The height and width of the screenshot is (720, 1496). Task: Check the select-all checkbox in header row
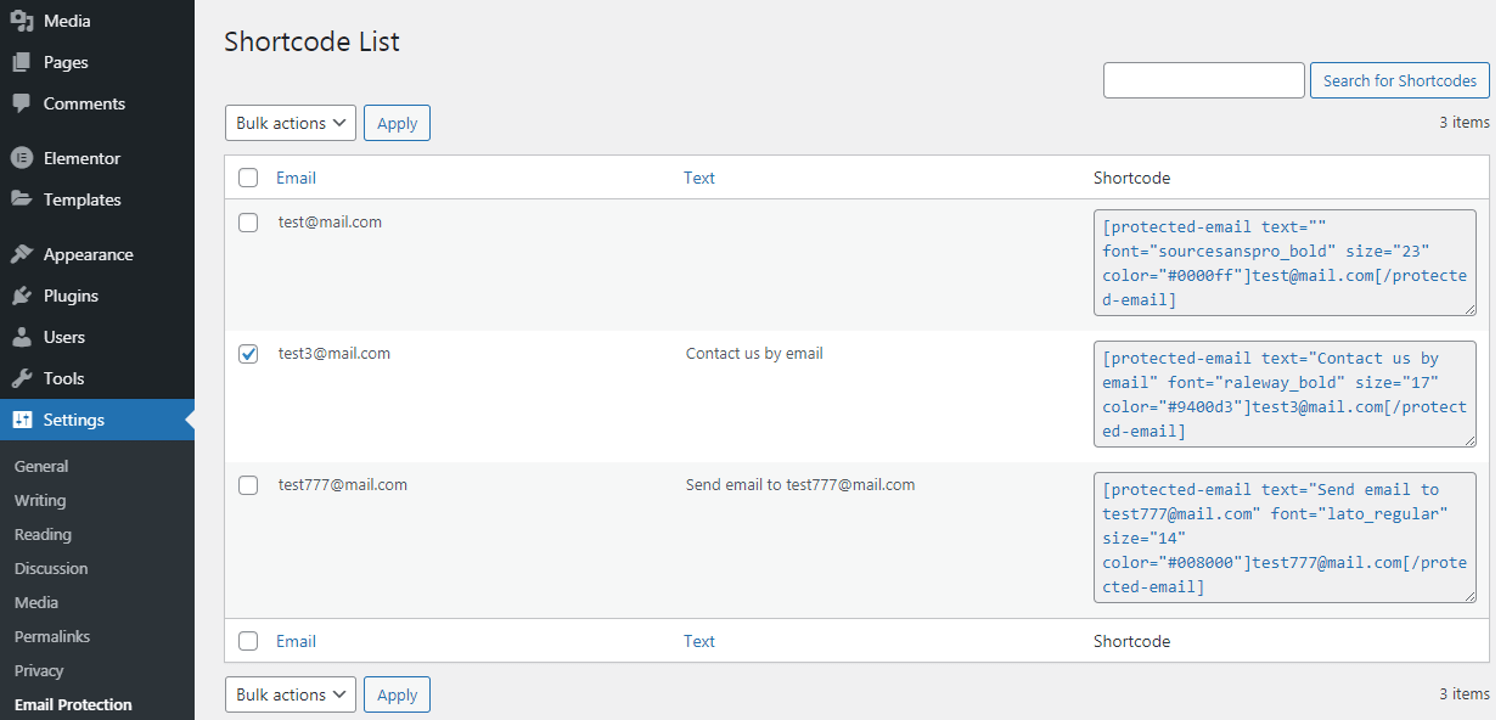[x=248, y=177]
